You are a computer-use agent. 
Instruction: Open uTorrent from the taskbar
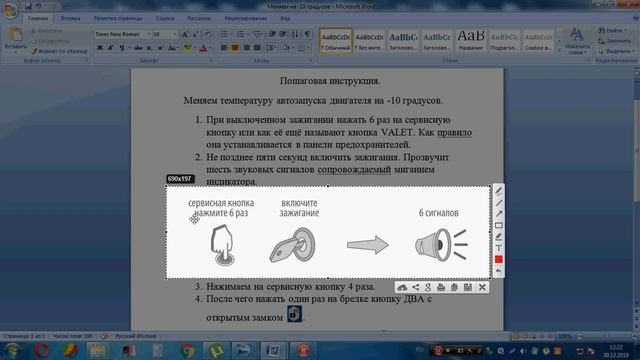click(x=216, y=350)
